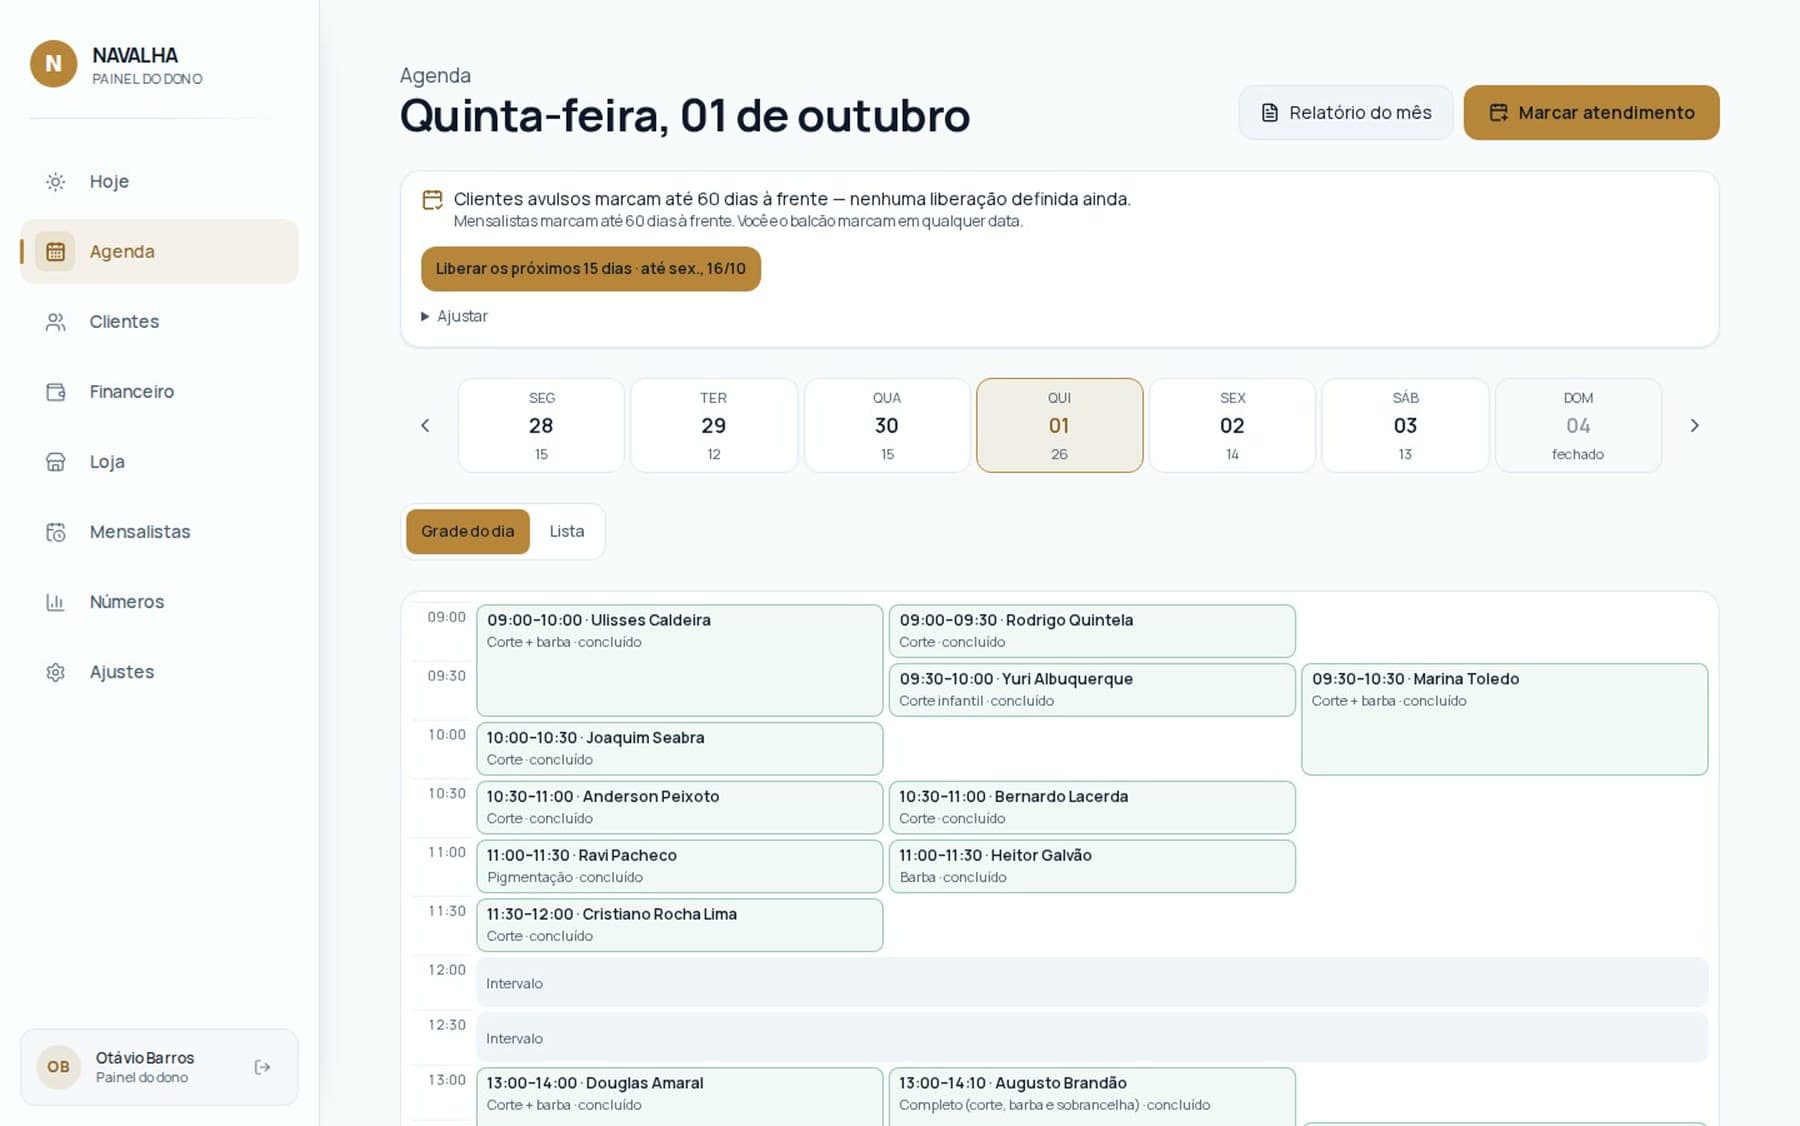Go to next week with right chevron

point(1694,426)
